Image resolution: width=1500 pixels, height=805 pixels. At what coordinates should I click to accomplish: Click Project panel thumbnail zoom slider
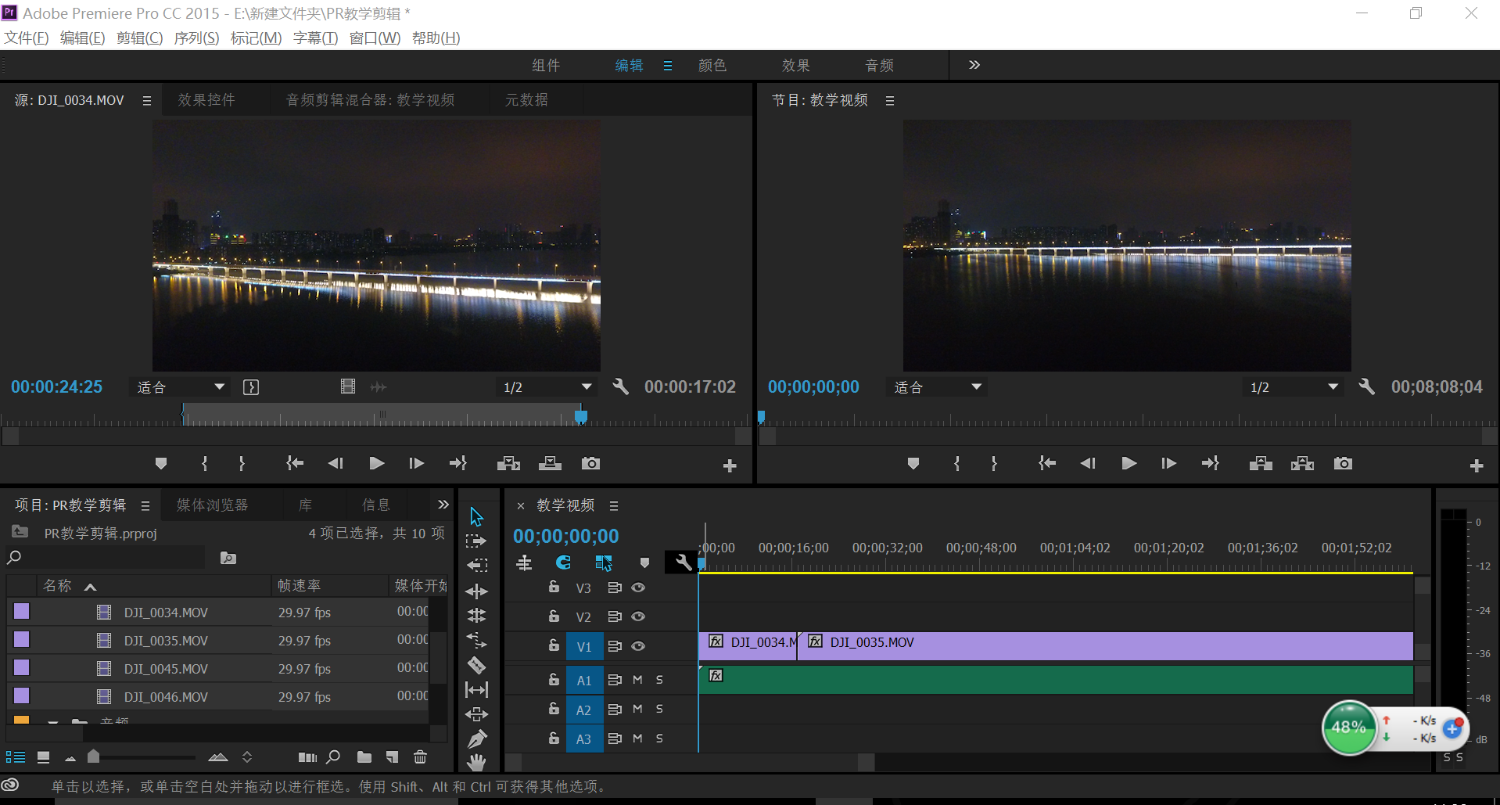(93, 757)
